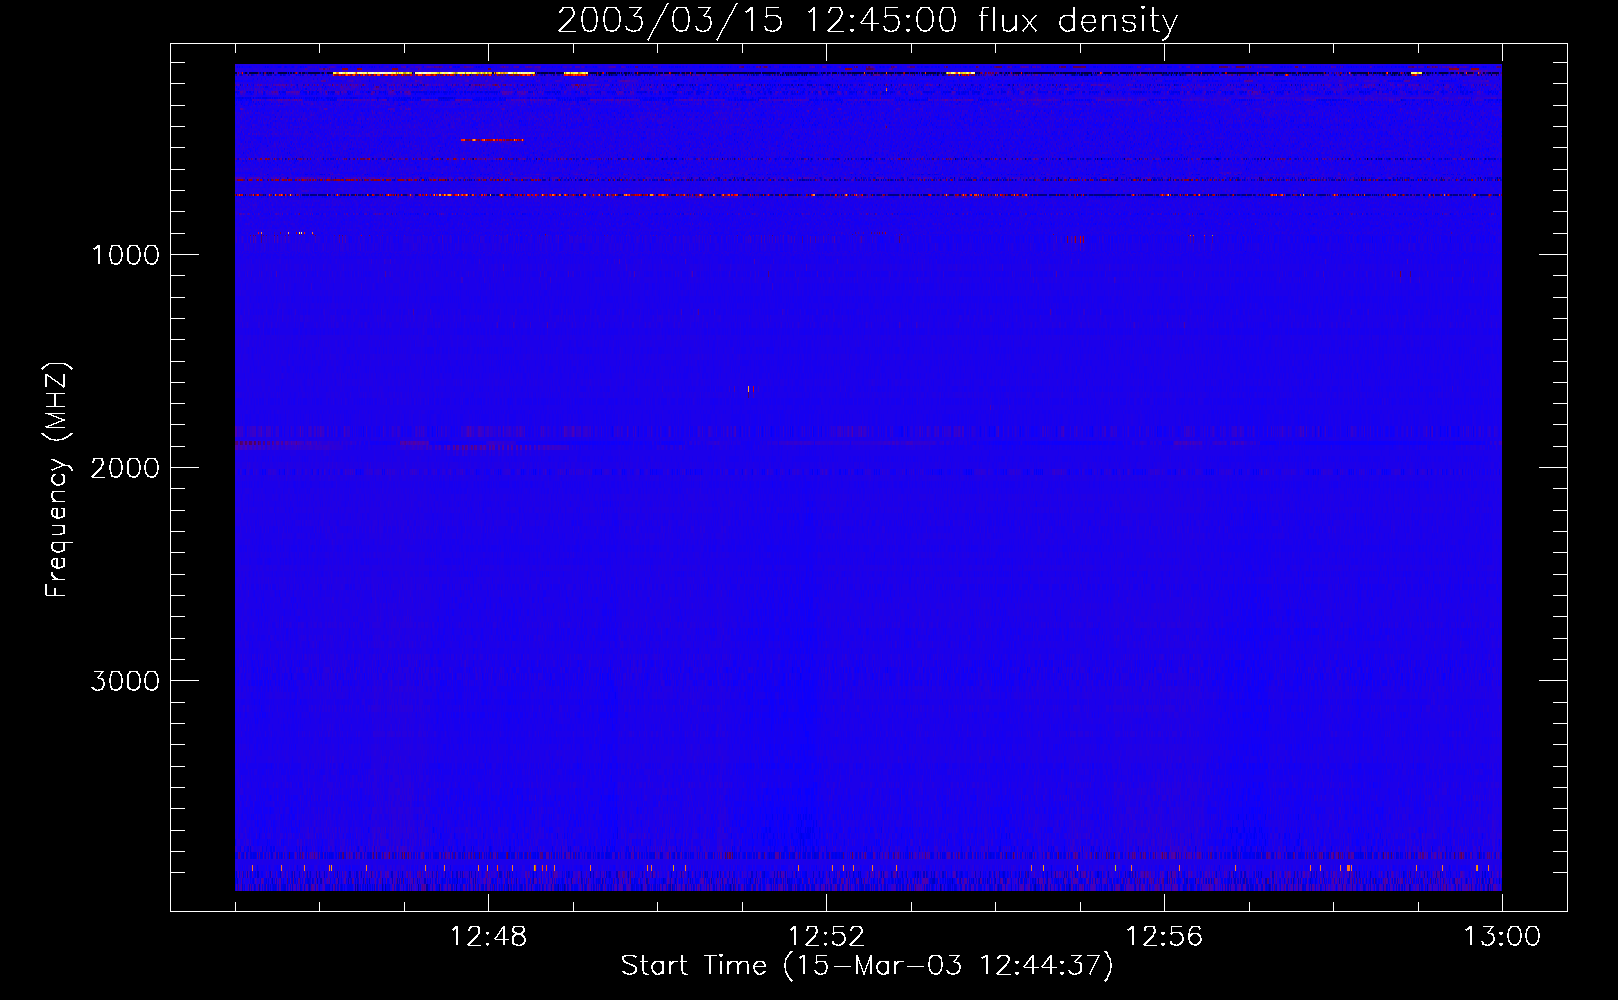Screen dimensions: 1618x1000
Task: Click the "Start Time (15-Mar-03 12:44:37)" label
Action: (867, 966)
